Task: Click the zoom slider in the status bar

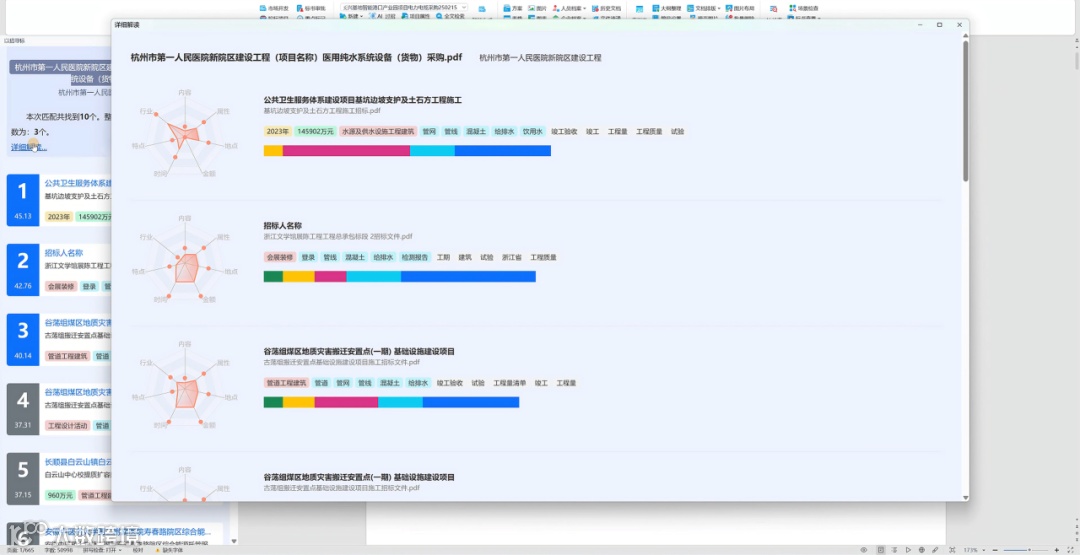Action: (x=1027, y=550)
